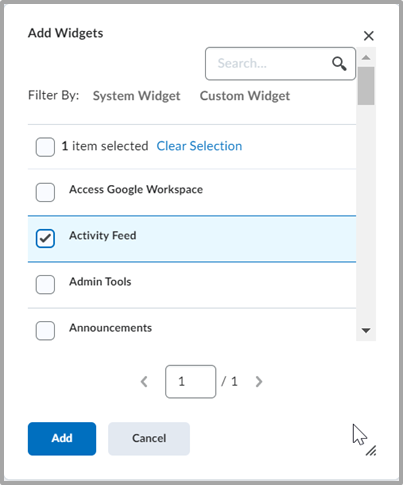
Task: Click the dialog resize handle icon
Action: 371,450
